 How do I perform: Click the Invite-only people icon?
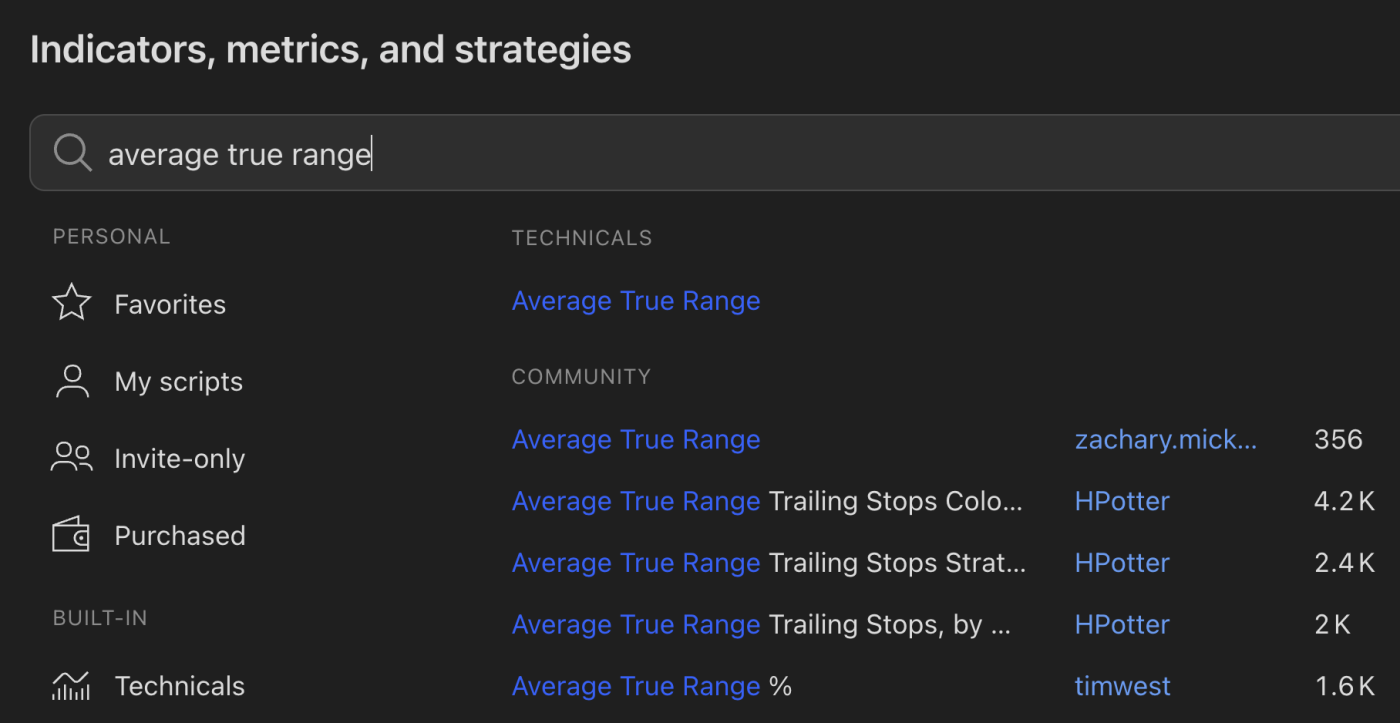coord(72,458)
